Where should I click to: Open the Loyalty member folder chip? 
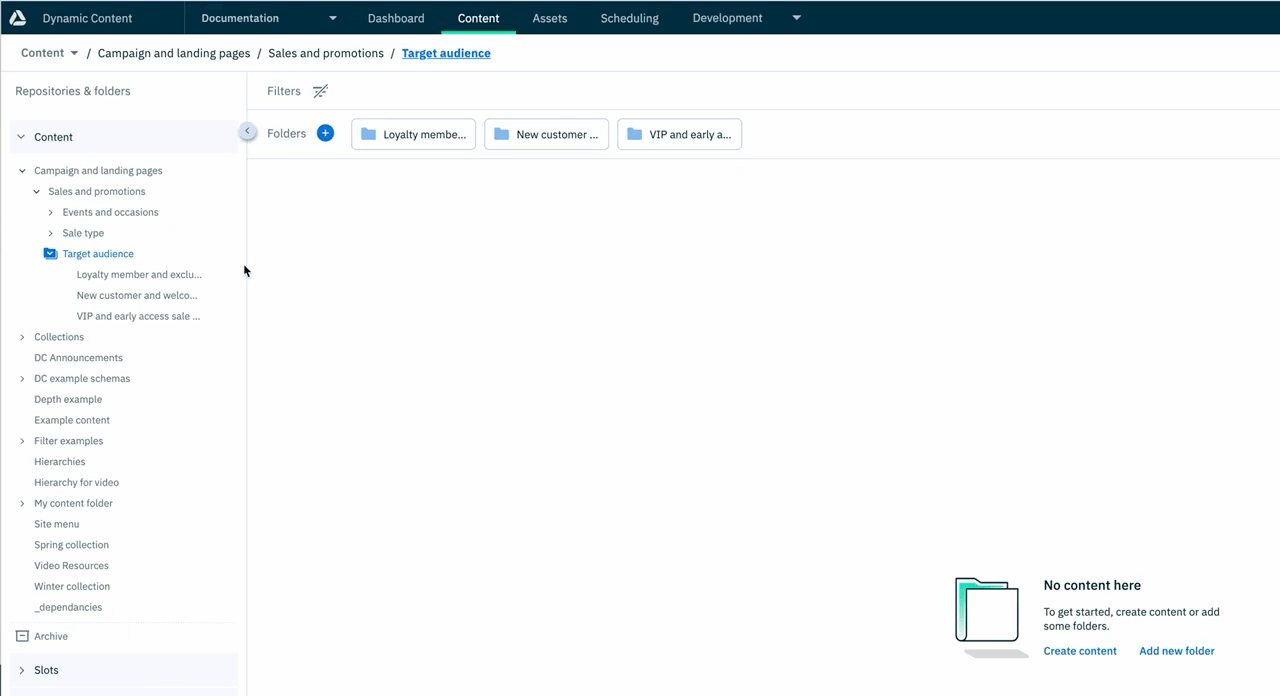click(414, 134)
